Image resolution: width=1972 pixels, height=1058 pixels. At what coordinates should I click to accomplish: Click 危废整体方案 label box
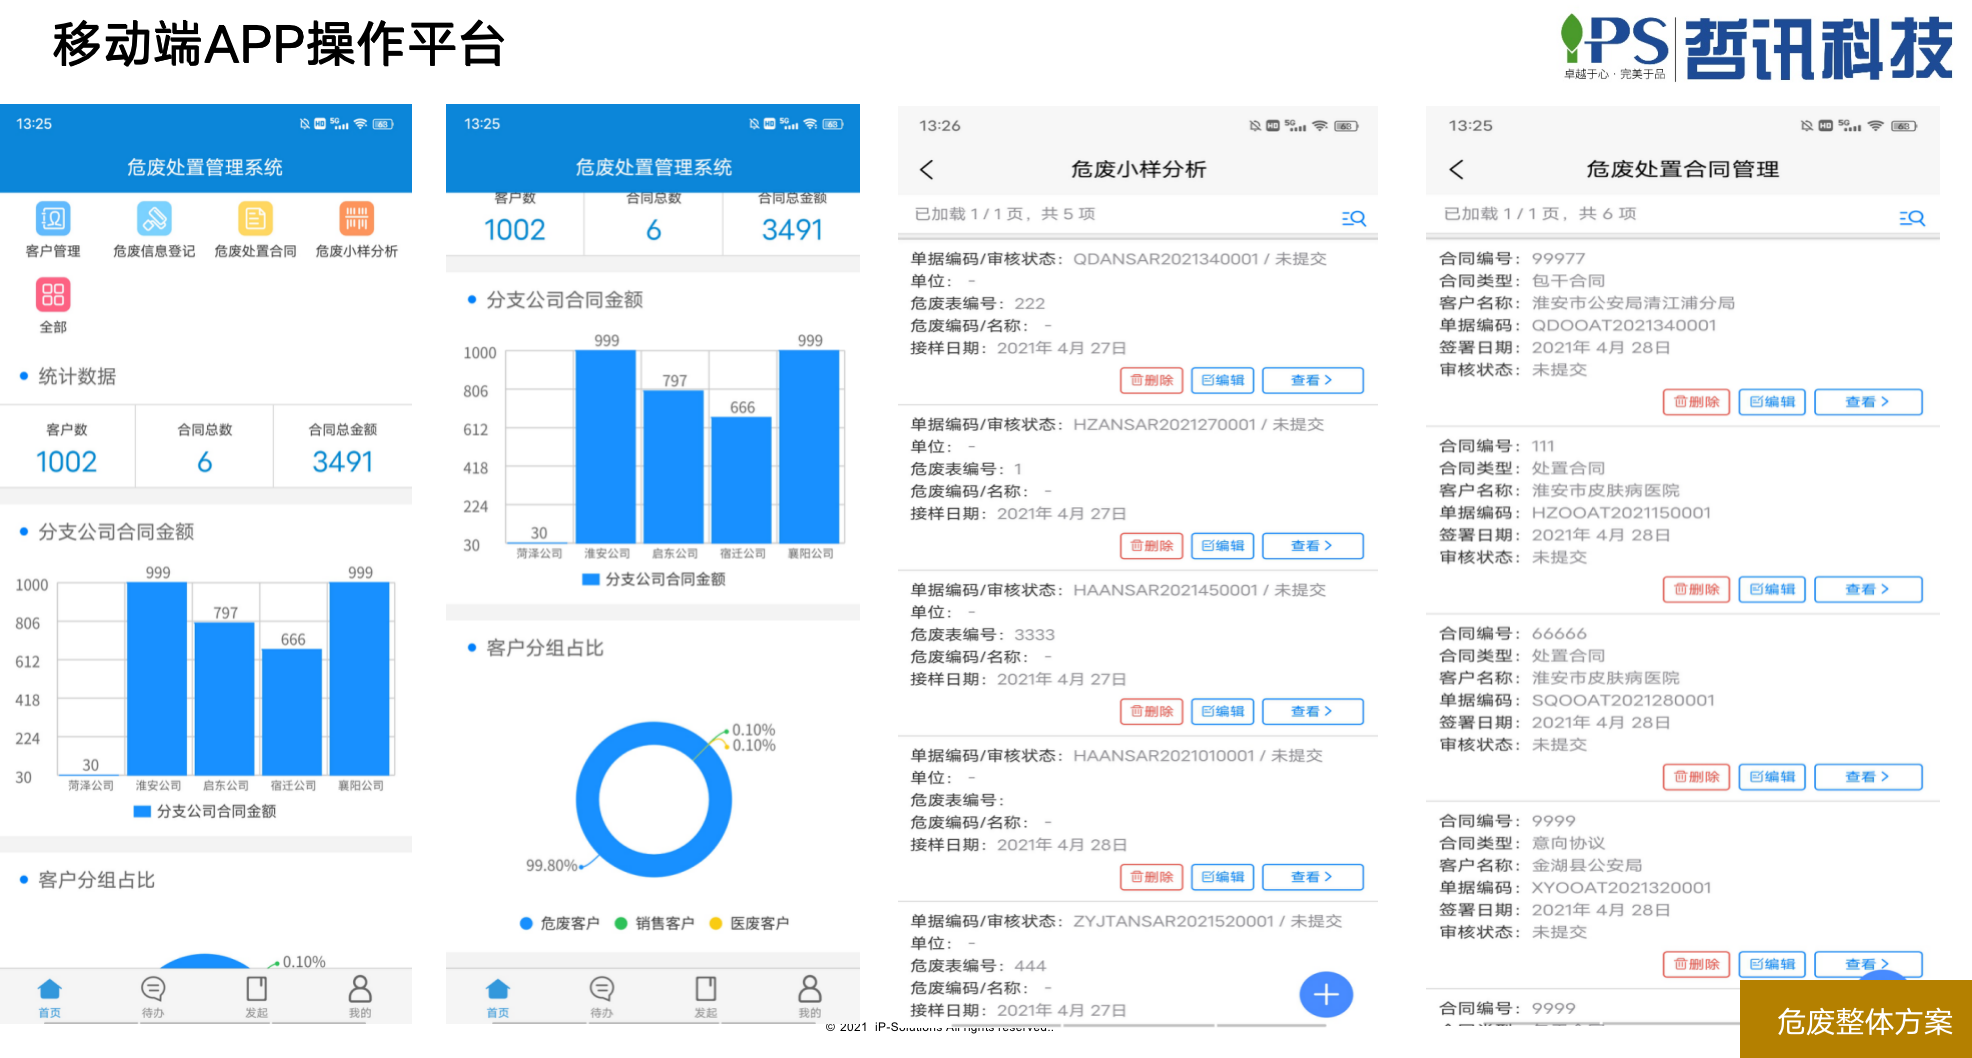(1856, 1019)
